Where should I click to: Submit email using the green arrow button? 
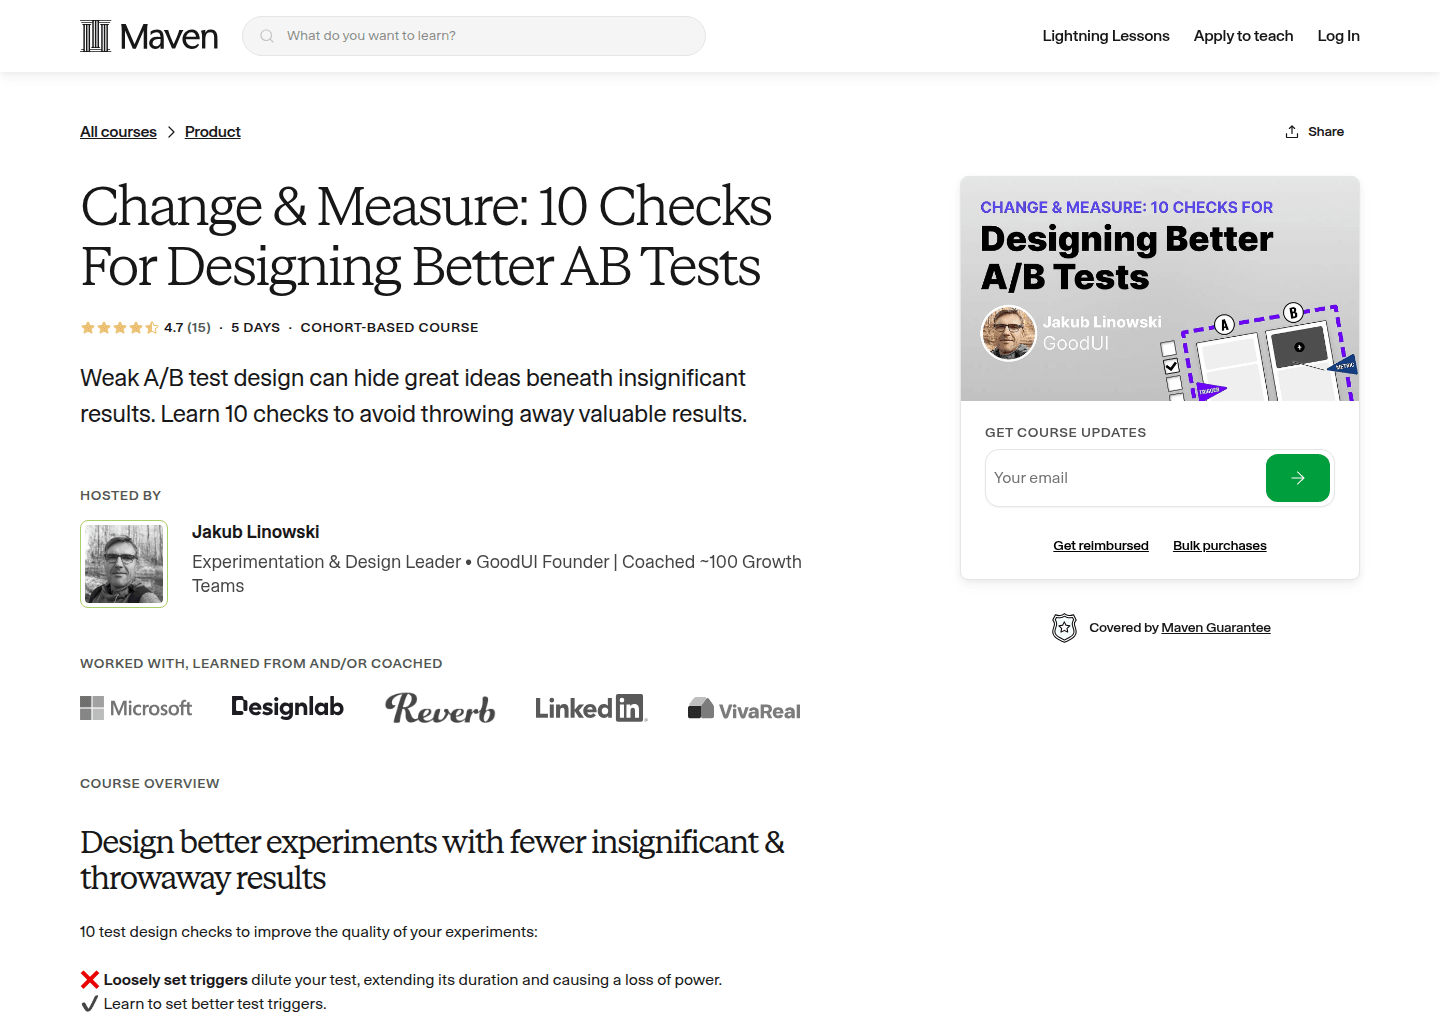(x=1297, y=478)
